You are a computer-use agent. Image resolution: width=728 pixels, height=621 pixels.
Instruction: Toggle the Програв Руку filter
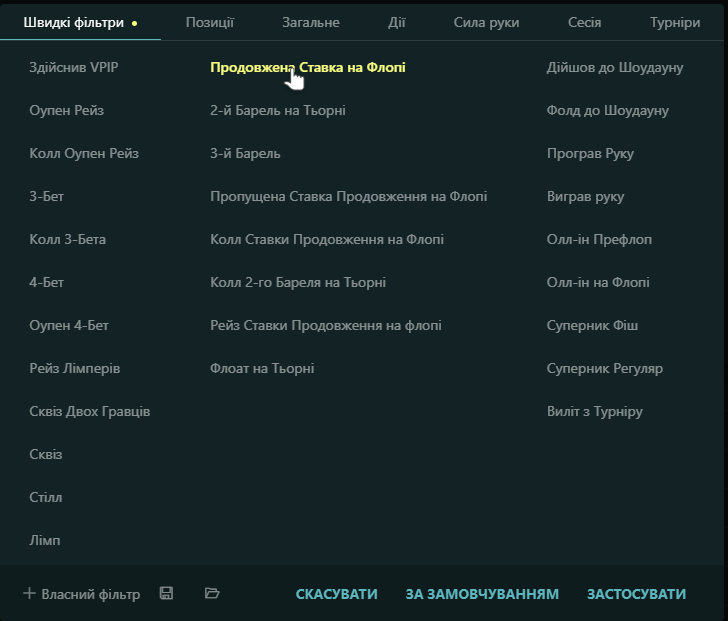point(590,153)
